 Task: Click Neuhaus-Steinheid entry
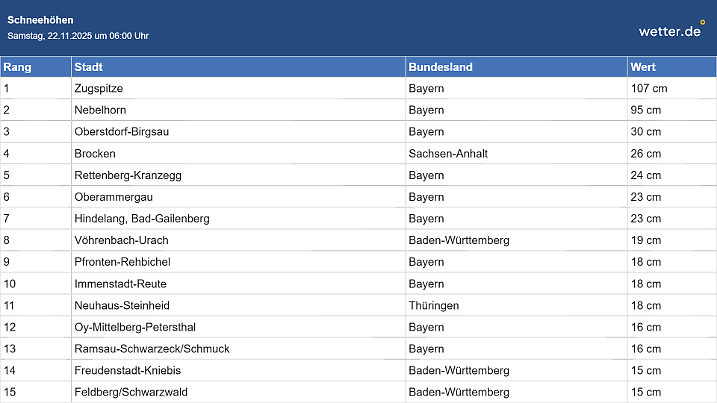[x=122, y=306]
